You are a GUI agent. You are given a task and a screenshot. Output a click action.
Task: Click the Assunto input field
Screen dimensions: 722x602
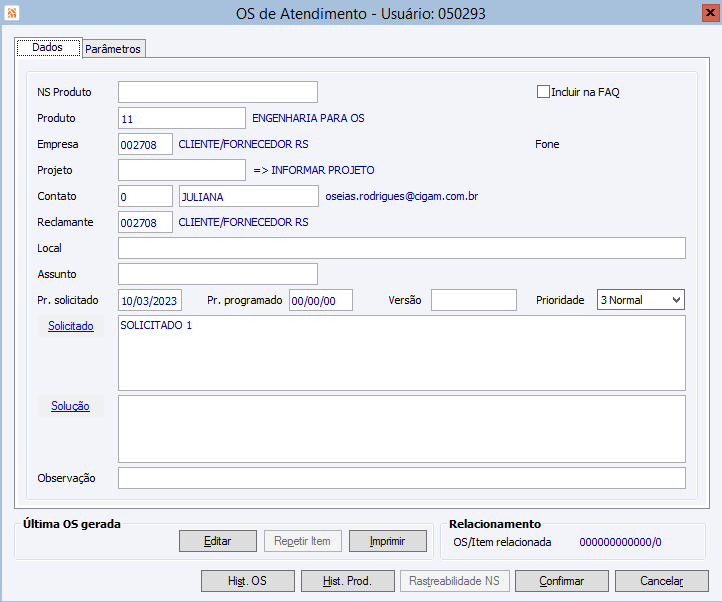click(x=218, y=274)
